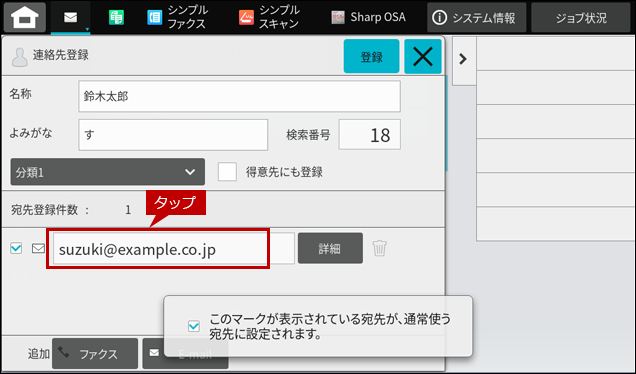This screenshot has height=374, width=636.
Task: Open the green fax mode icon
Action: pos(116,17)
